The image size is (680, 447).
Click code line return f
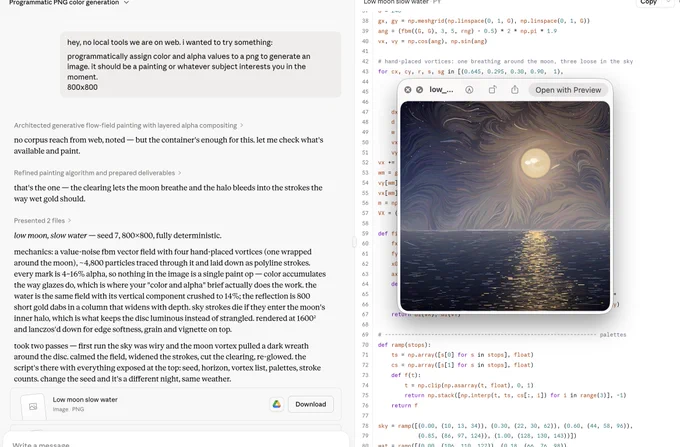click(404, 405)
